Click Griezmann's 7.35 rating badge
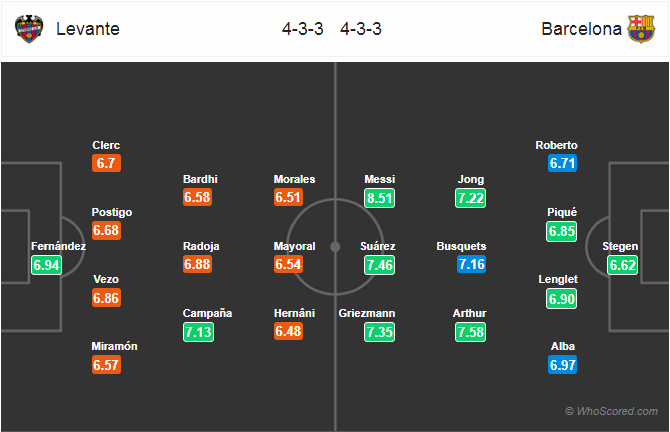The height and width of the screenshot is (432, 670). coord(379,332)
